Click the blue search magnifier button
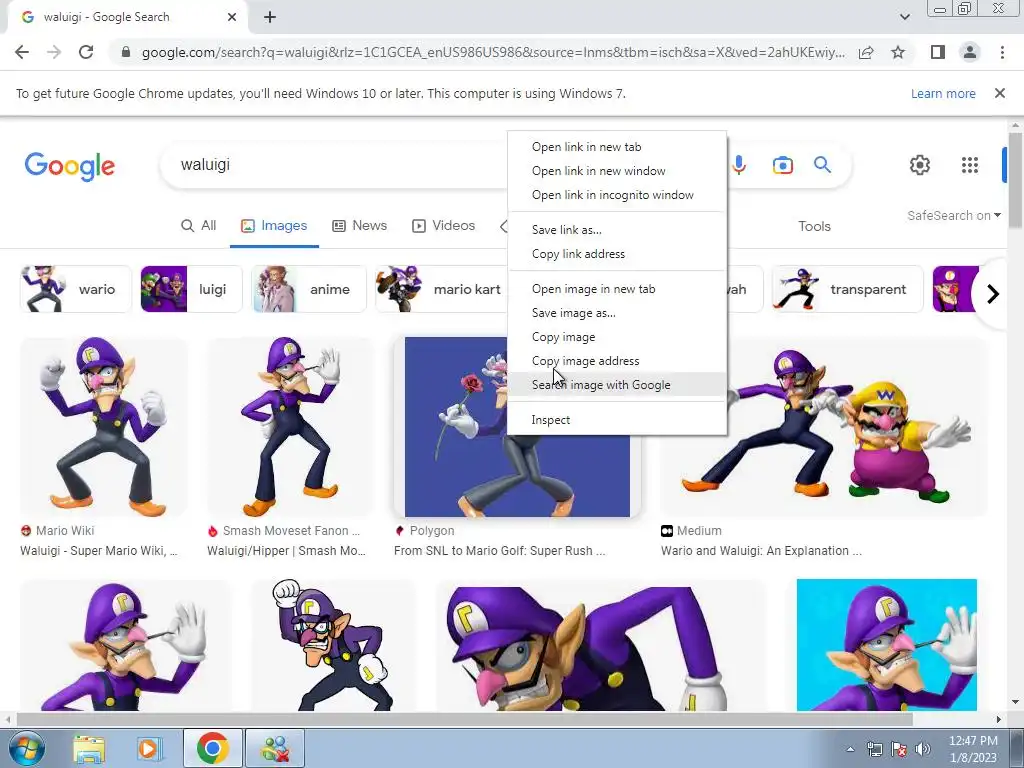The image size is (1024, 768). point(822,165)
